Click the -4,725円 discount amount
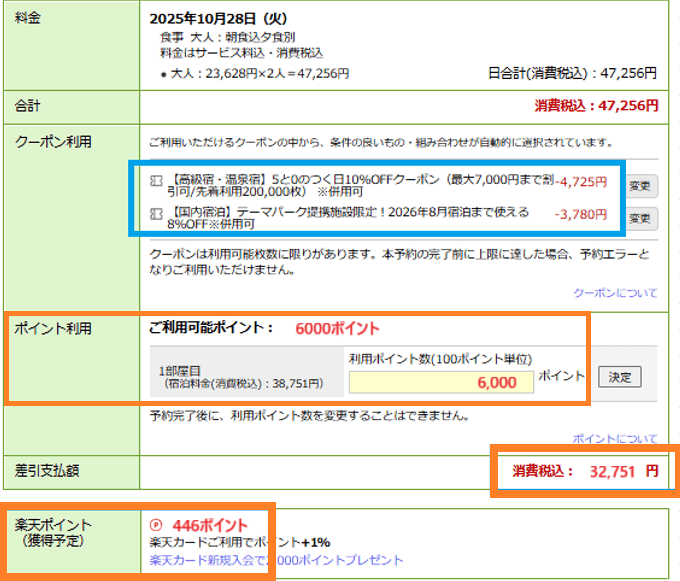The height and width of the screenshot is (581, 680). 582,182
